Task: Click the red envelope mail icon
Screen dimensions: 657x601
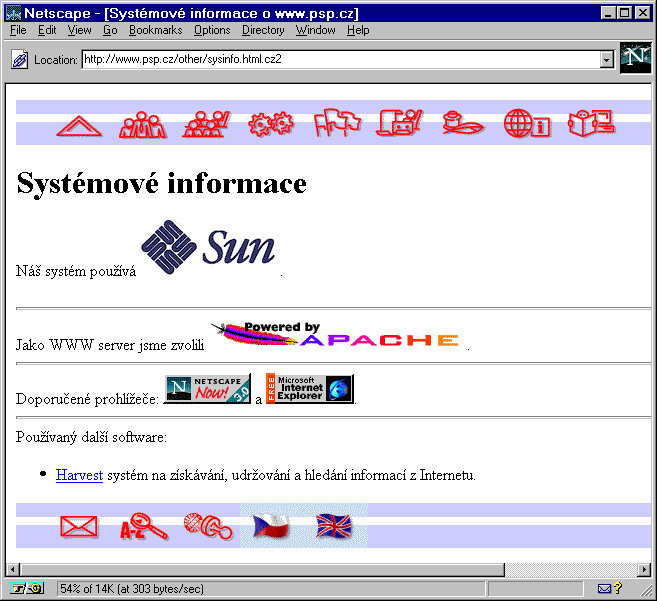Action: 79,526
